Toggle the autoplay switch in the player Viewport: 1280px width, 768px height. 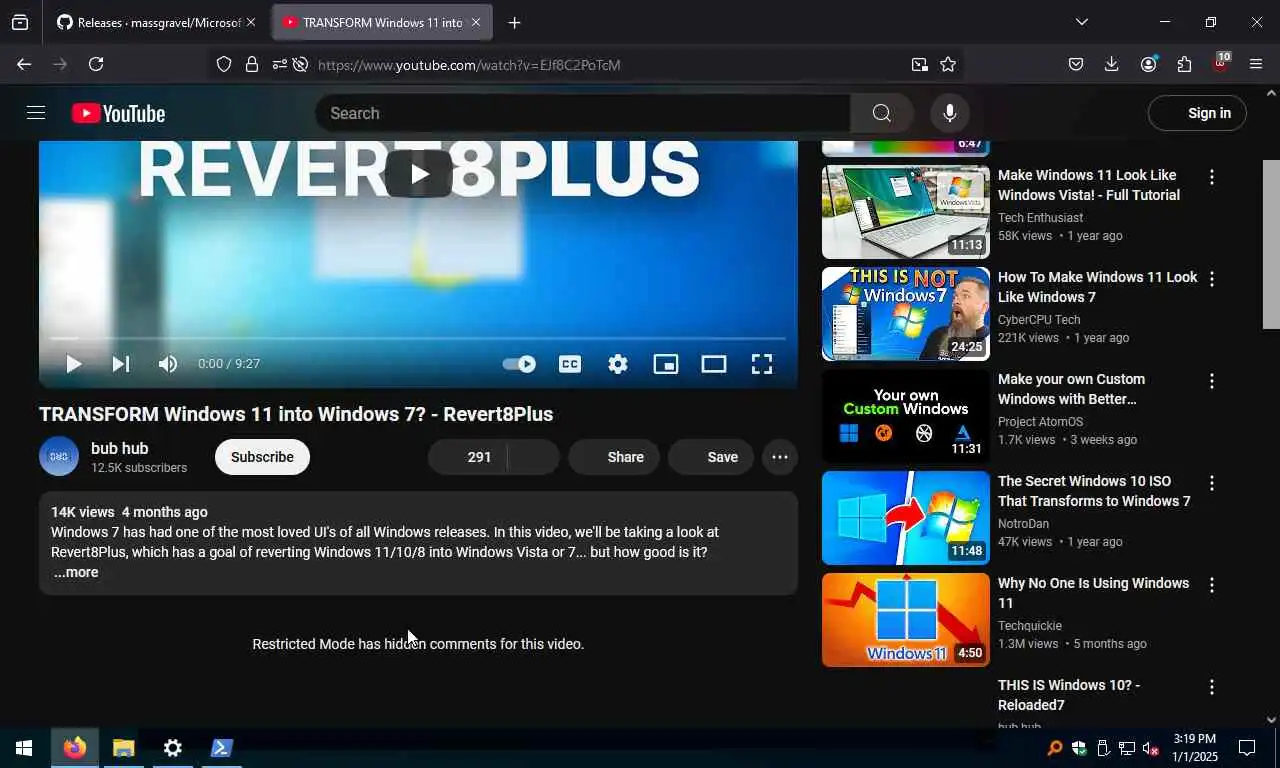[x=519, y=364]
